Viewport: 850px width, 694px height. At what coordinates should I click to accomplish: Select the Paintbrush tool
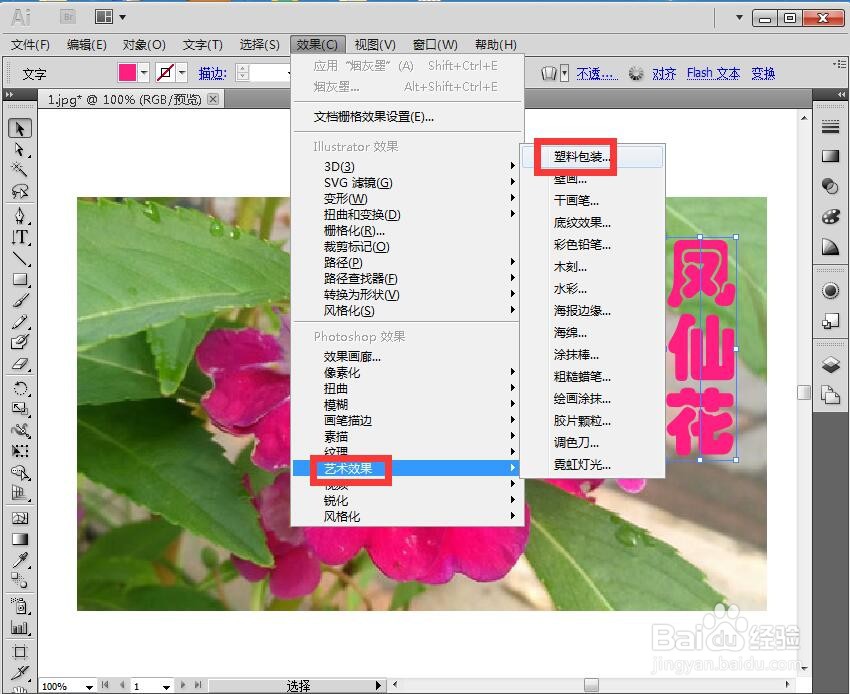tap(20, 301)
